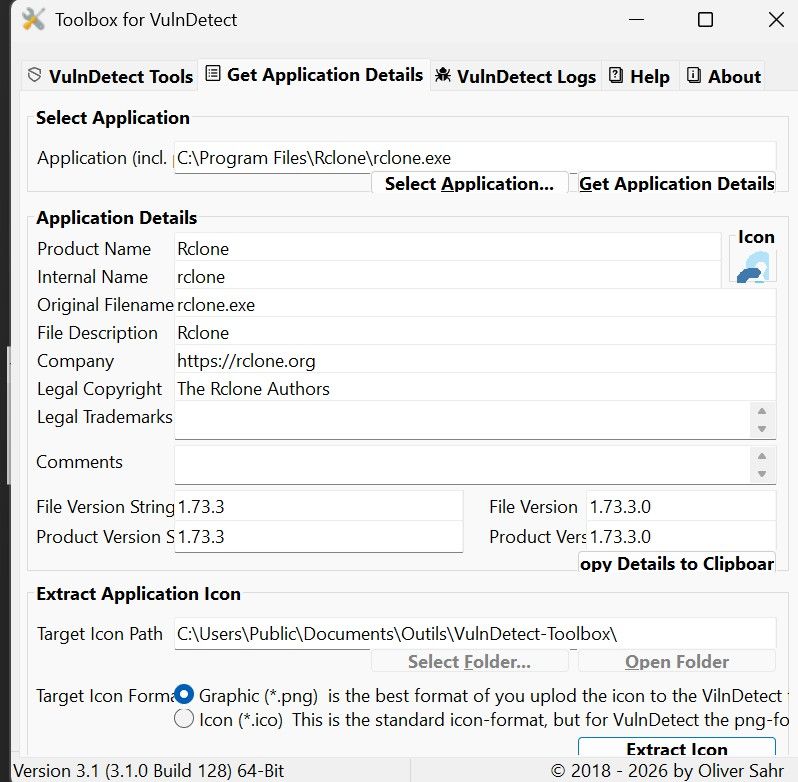
Task: Click the Application path input field
Action: 474,157
